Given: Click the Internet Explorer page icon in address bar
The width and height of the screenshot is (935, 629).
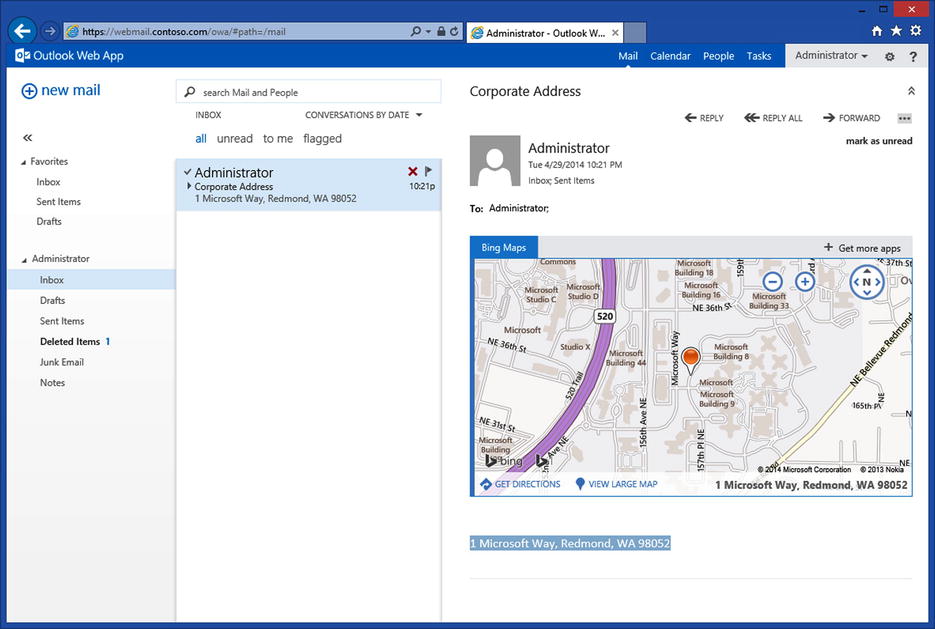Looking at the screenshot, I should (x=73, y=32).
